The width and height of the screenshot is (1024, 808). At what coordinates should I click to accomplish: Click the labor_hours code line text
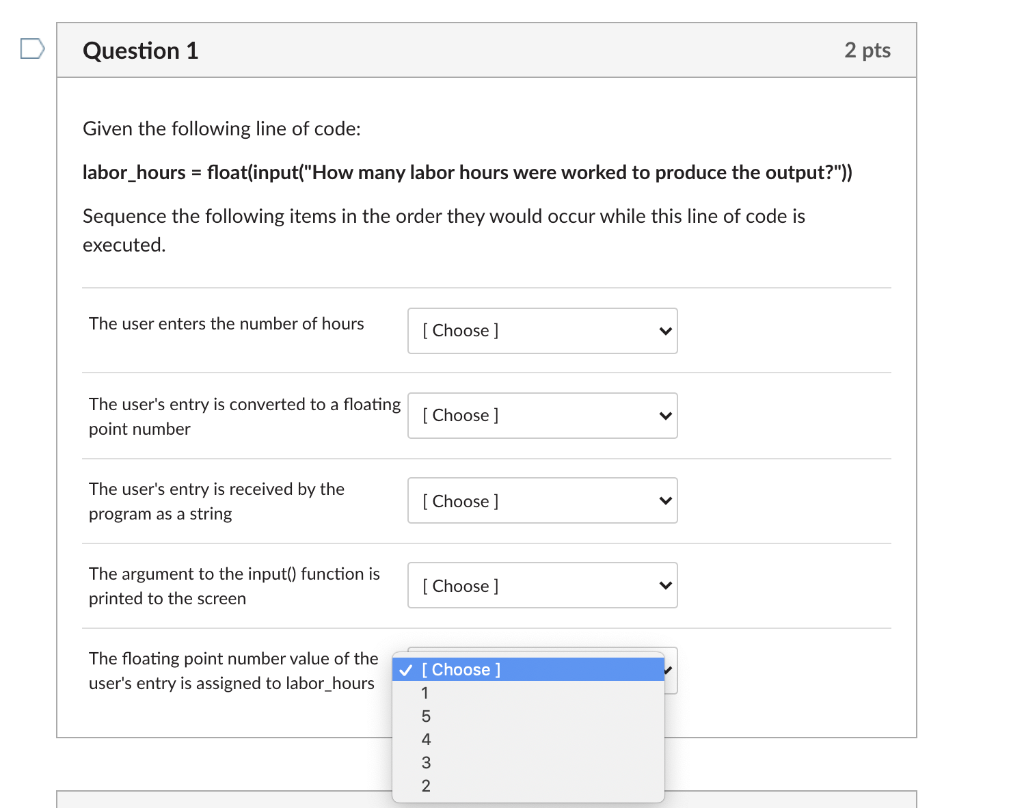[x=467, y=173]
